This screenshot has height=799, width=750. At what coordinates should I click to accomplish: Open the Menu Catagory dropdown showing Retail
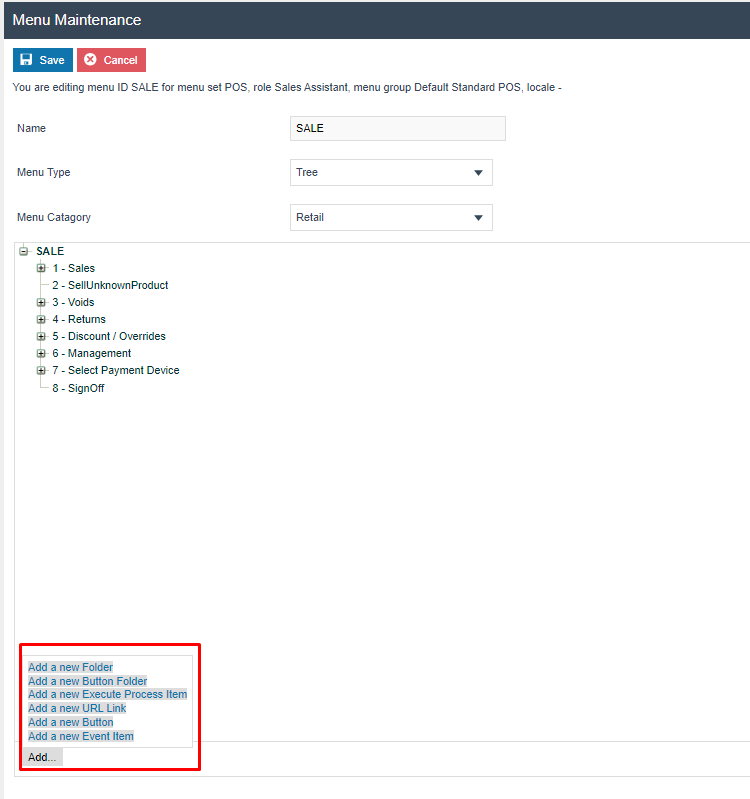pyautogui.click(x=391, y=218)
